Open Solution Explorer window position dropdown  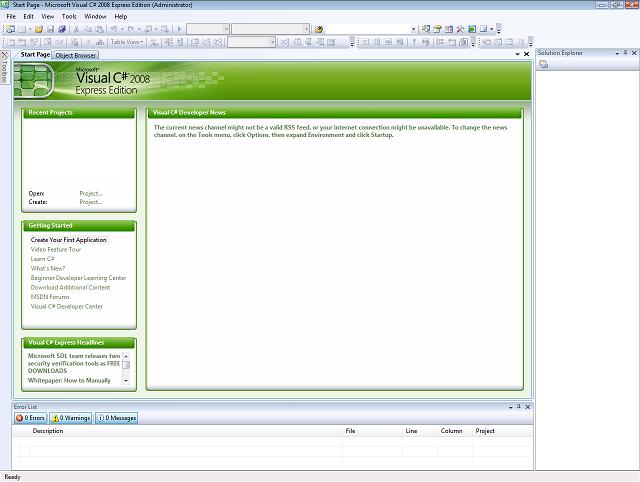[x=617, y=53]
